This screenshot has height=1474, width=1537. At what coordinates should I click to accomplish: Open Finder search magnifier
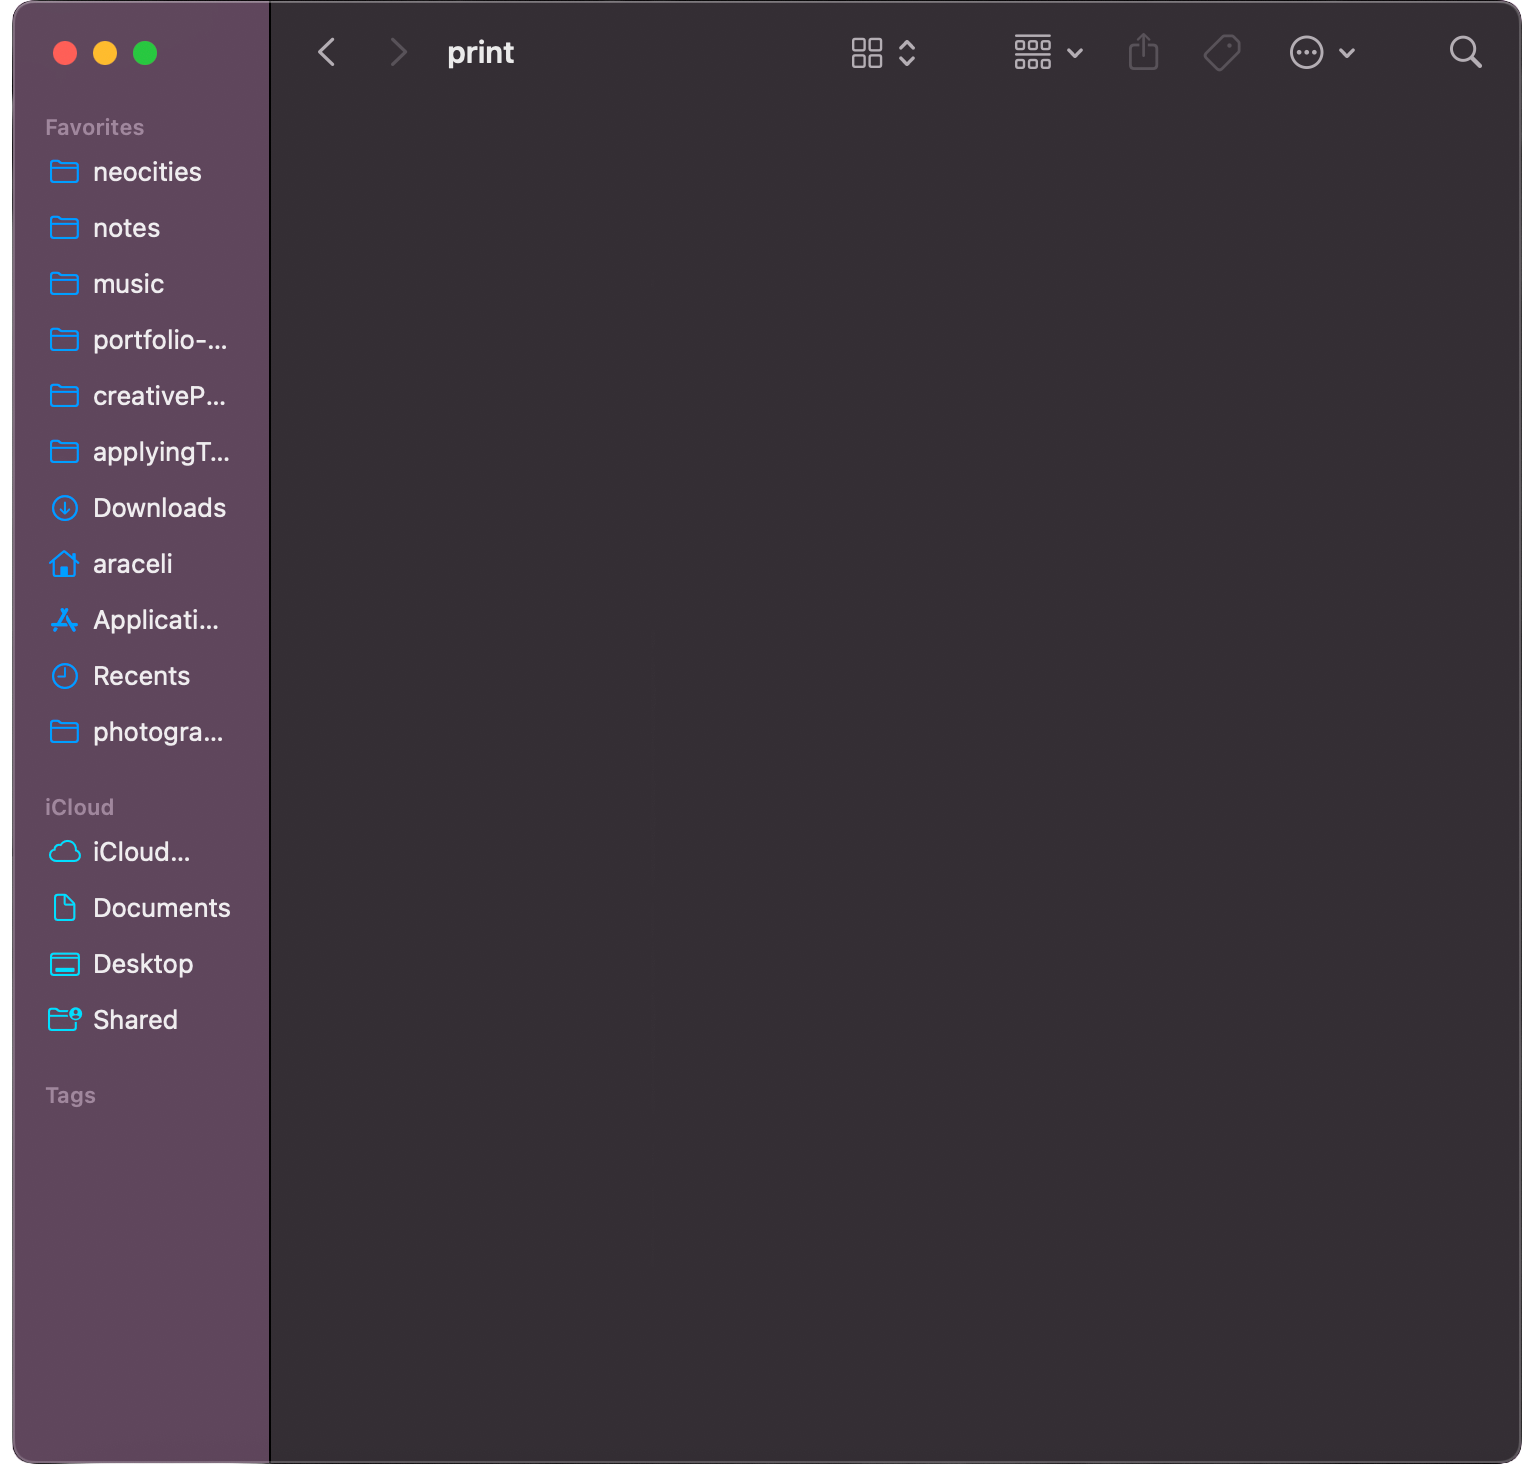[x=1465, y=52]
